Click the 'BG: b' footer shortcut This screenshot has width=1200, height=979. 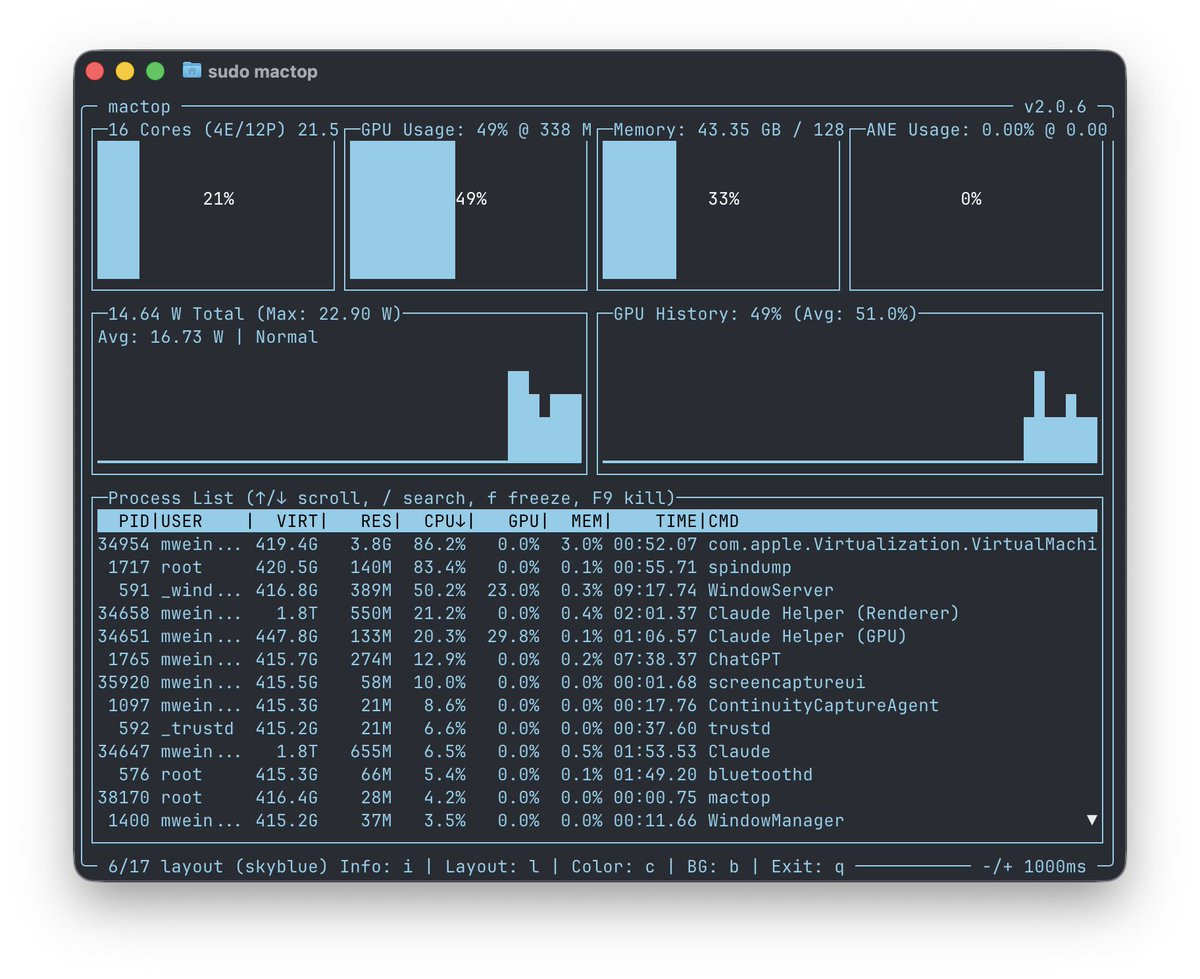[713, 866]
